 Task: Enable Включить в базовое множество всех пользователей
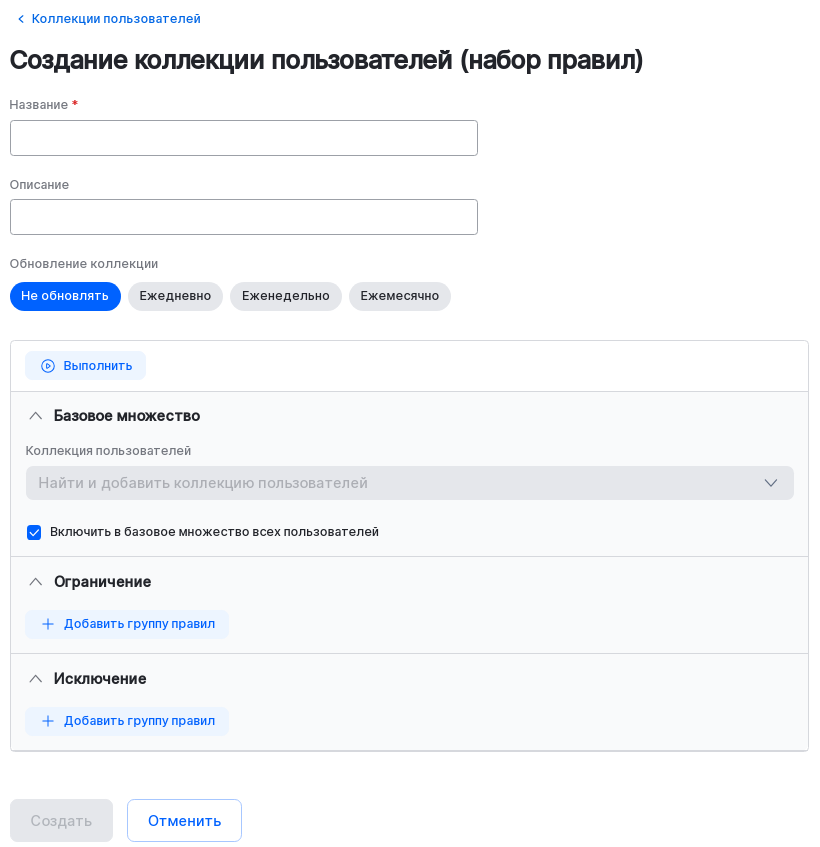pos(34,532)
